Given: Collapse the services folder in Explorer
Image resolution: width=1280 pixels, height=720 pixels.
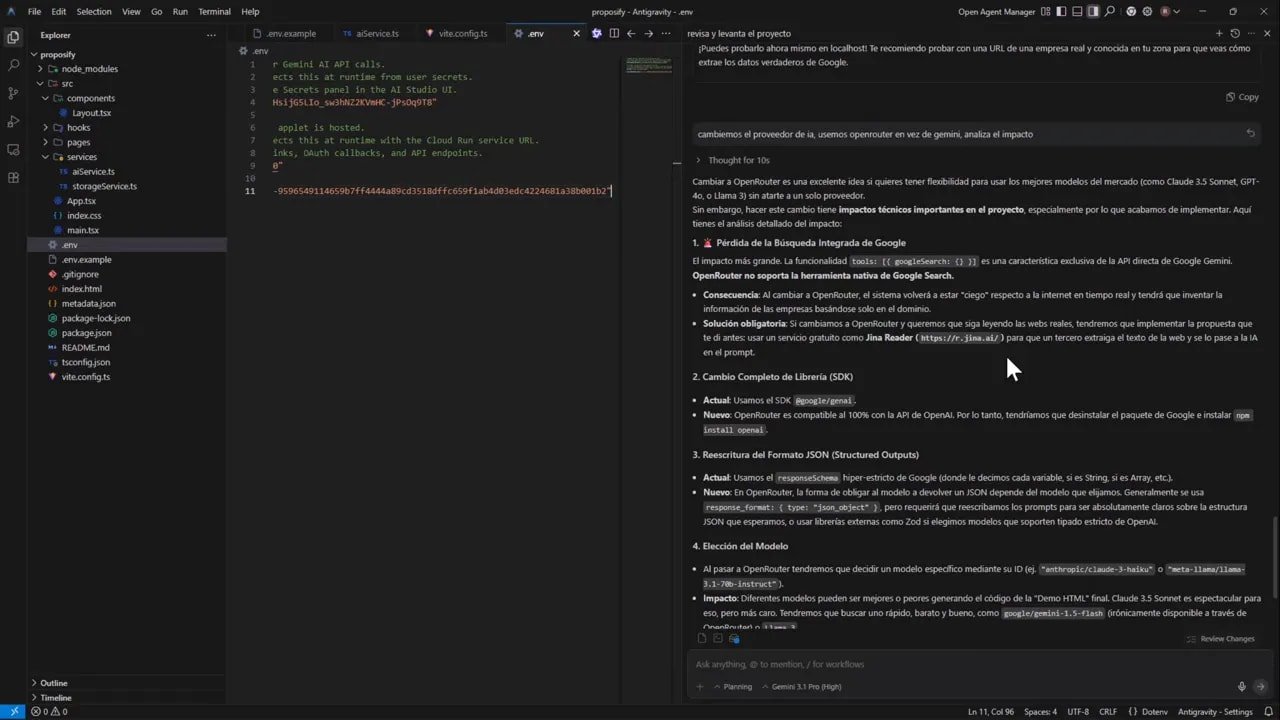Looking at the screenshot, I should (82, 157).
